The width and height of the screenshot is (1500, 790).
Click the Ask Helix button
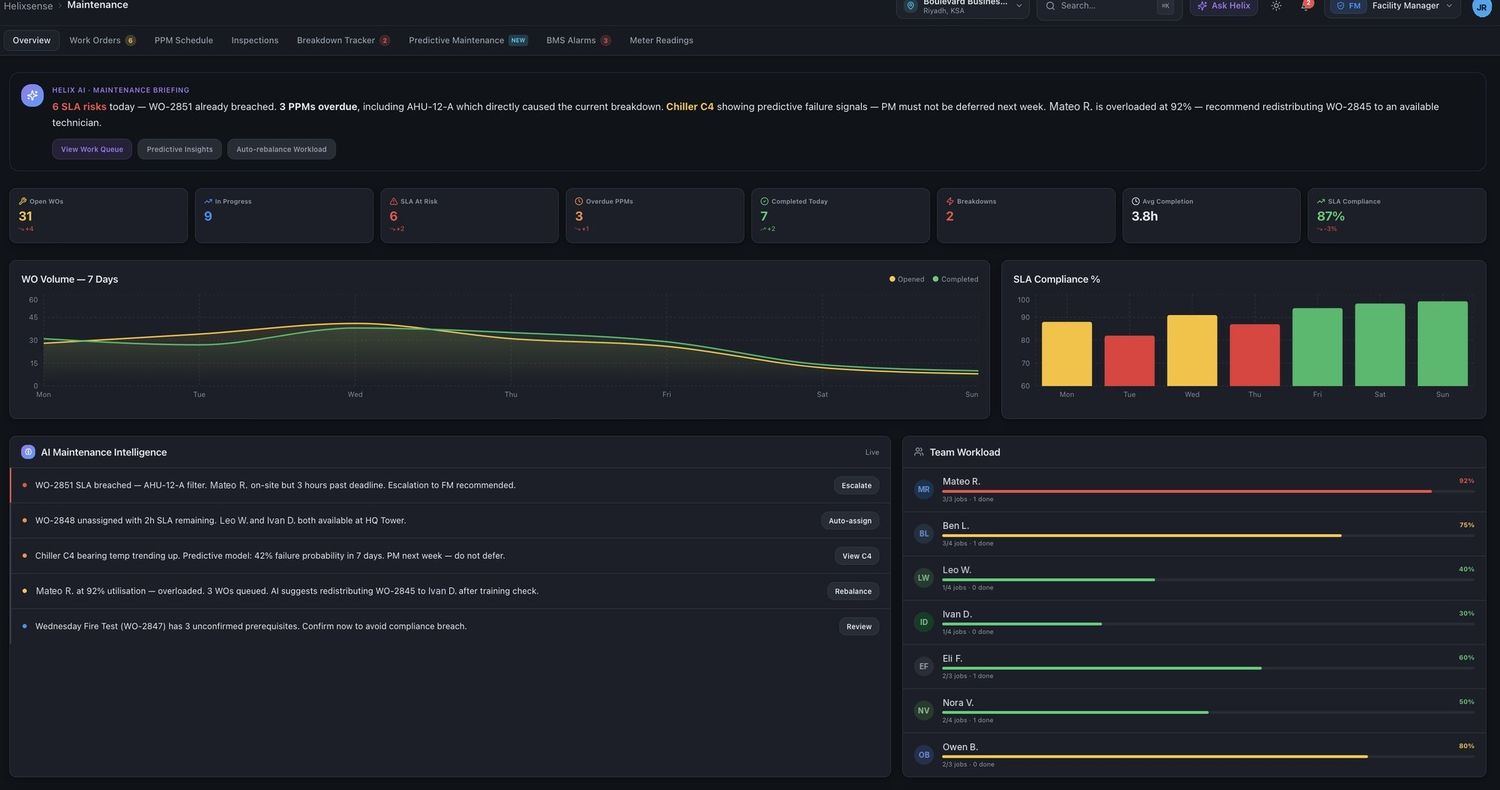coord(1224,6)
